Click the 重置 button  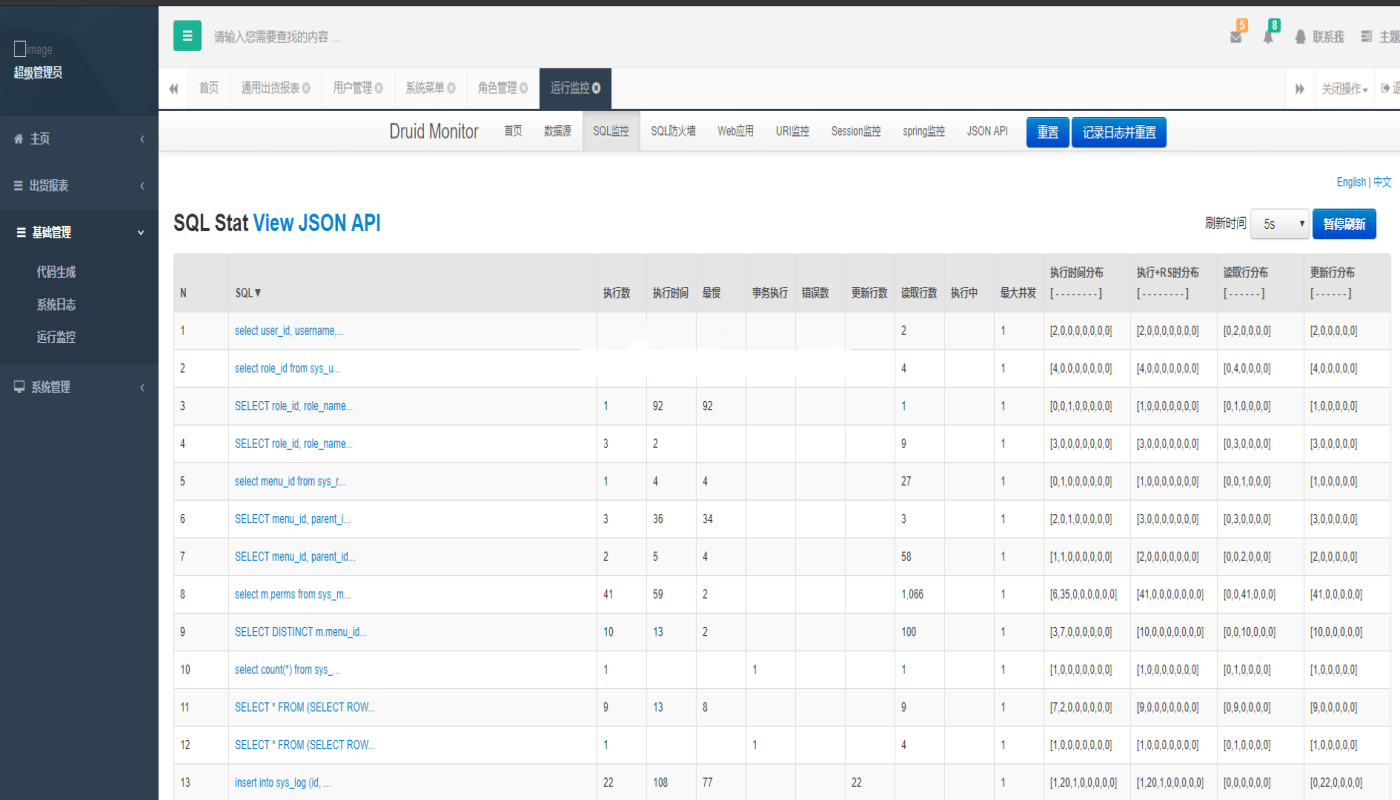pyautogui.click(x=1048, y=132)
